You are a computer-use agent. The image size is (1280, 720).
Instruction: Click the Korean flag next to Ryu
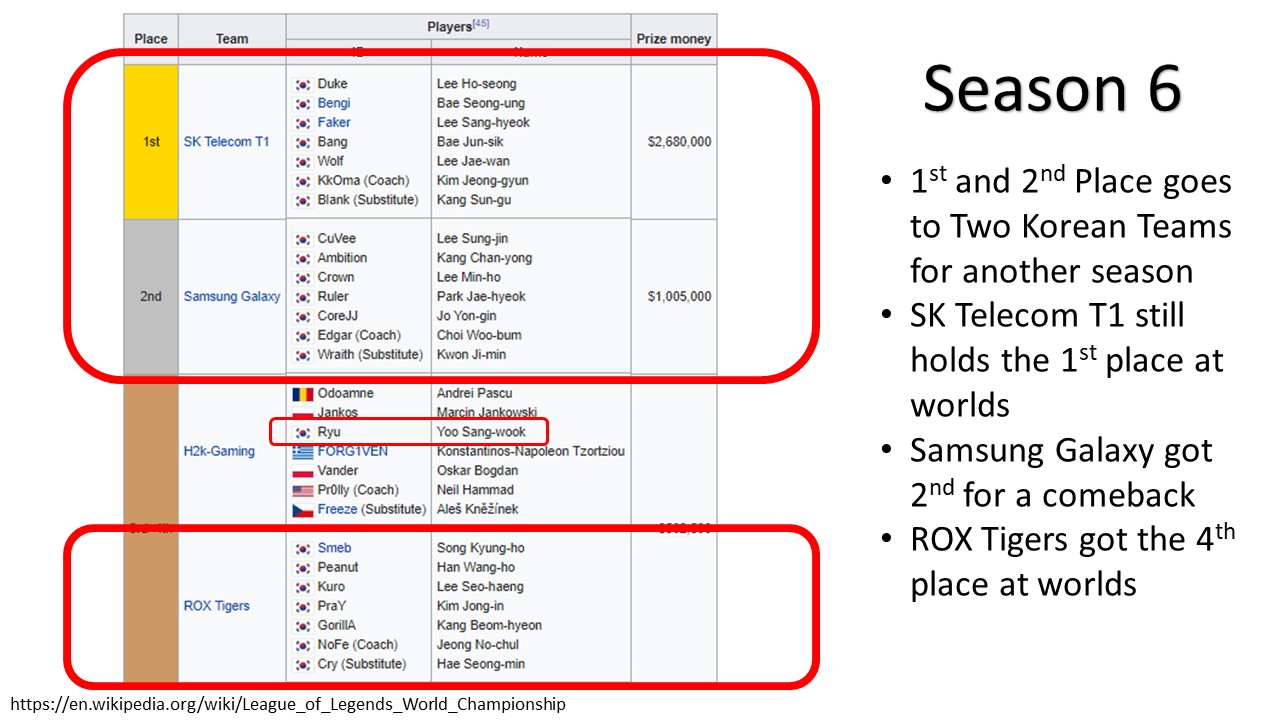[303, 433]
